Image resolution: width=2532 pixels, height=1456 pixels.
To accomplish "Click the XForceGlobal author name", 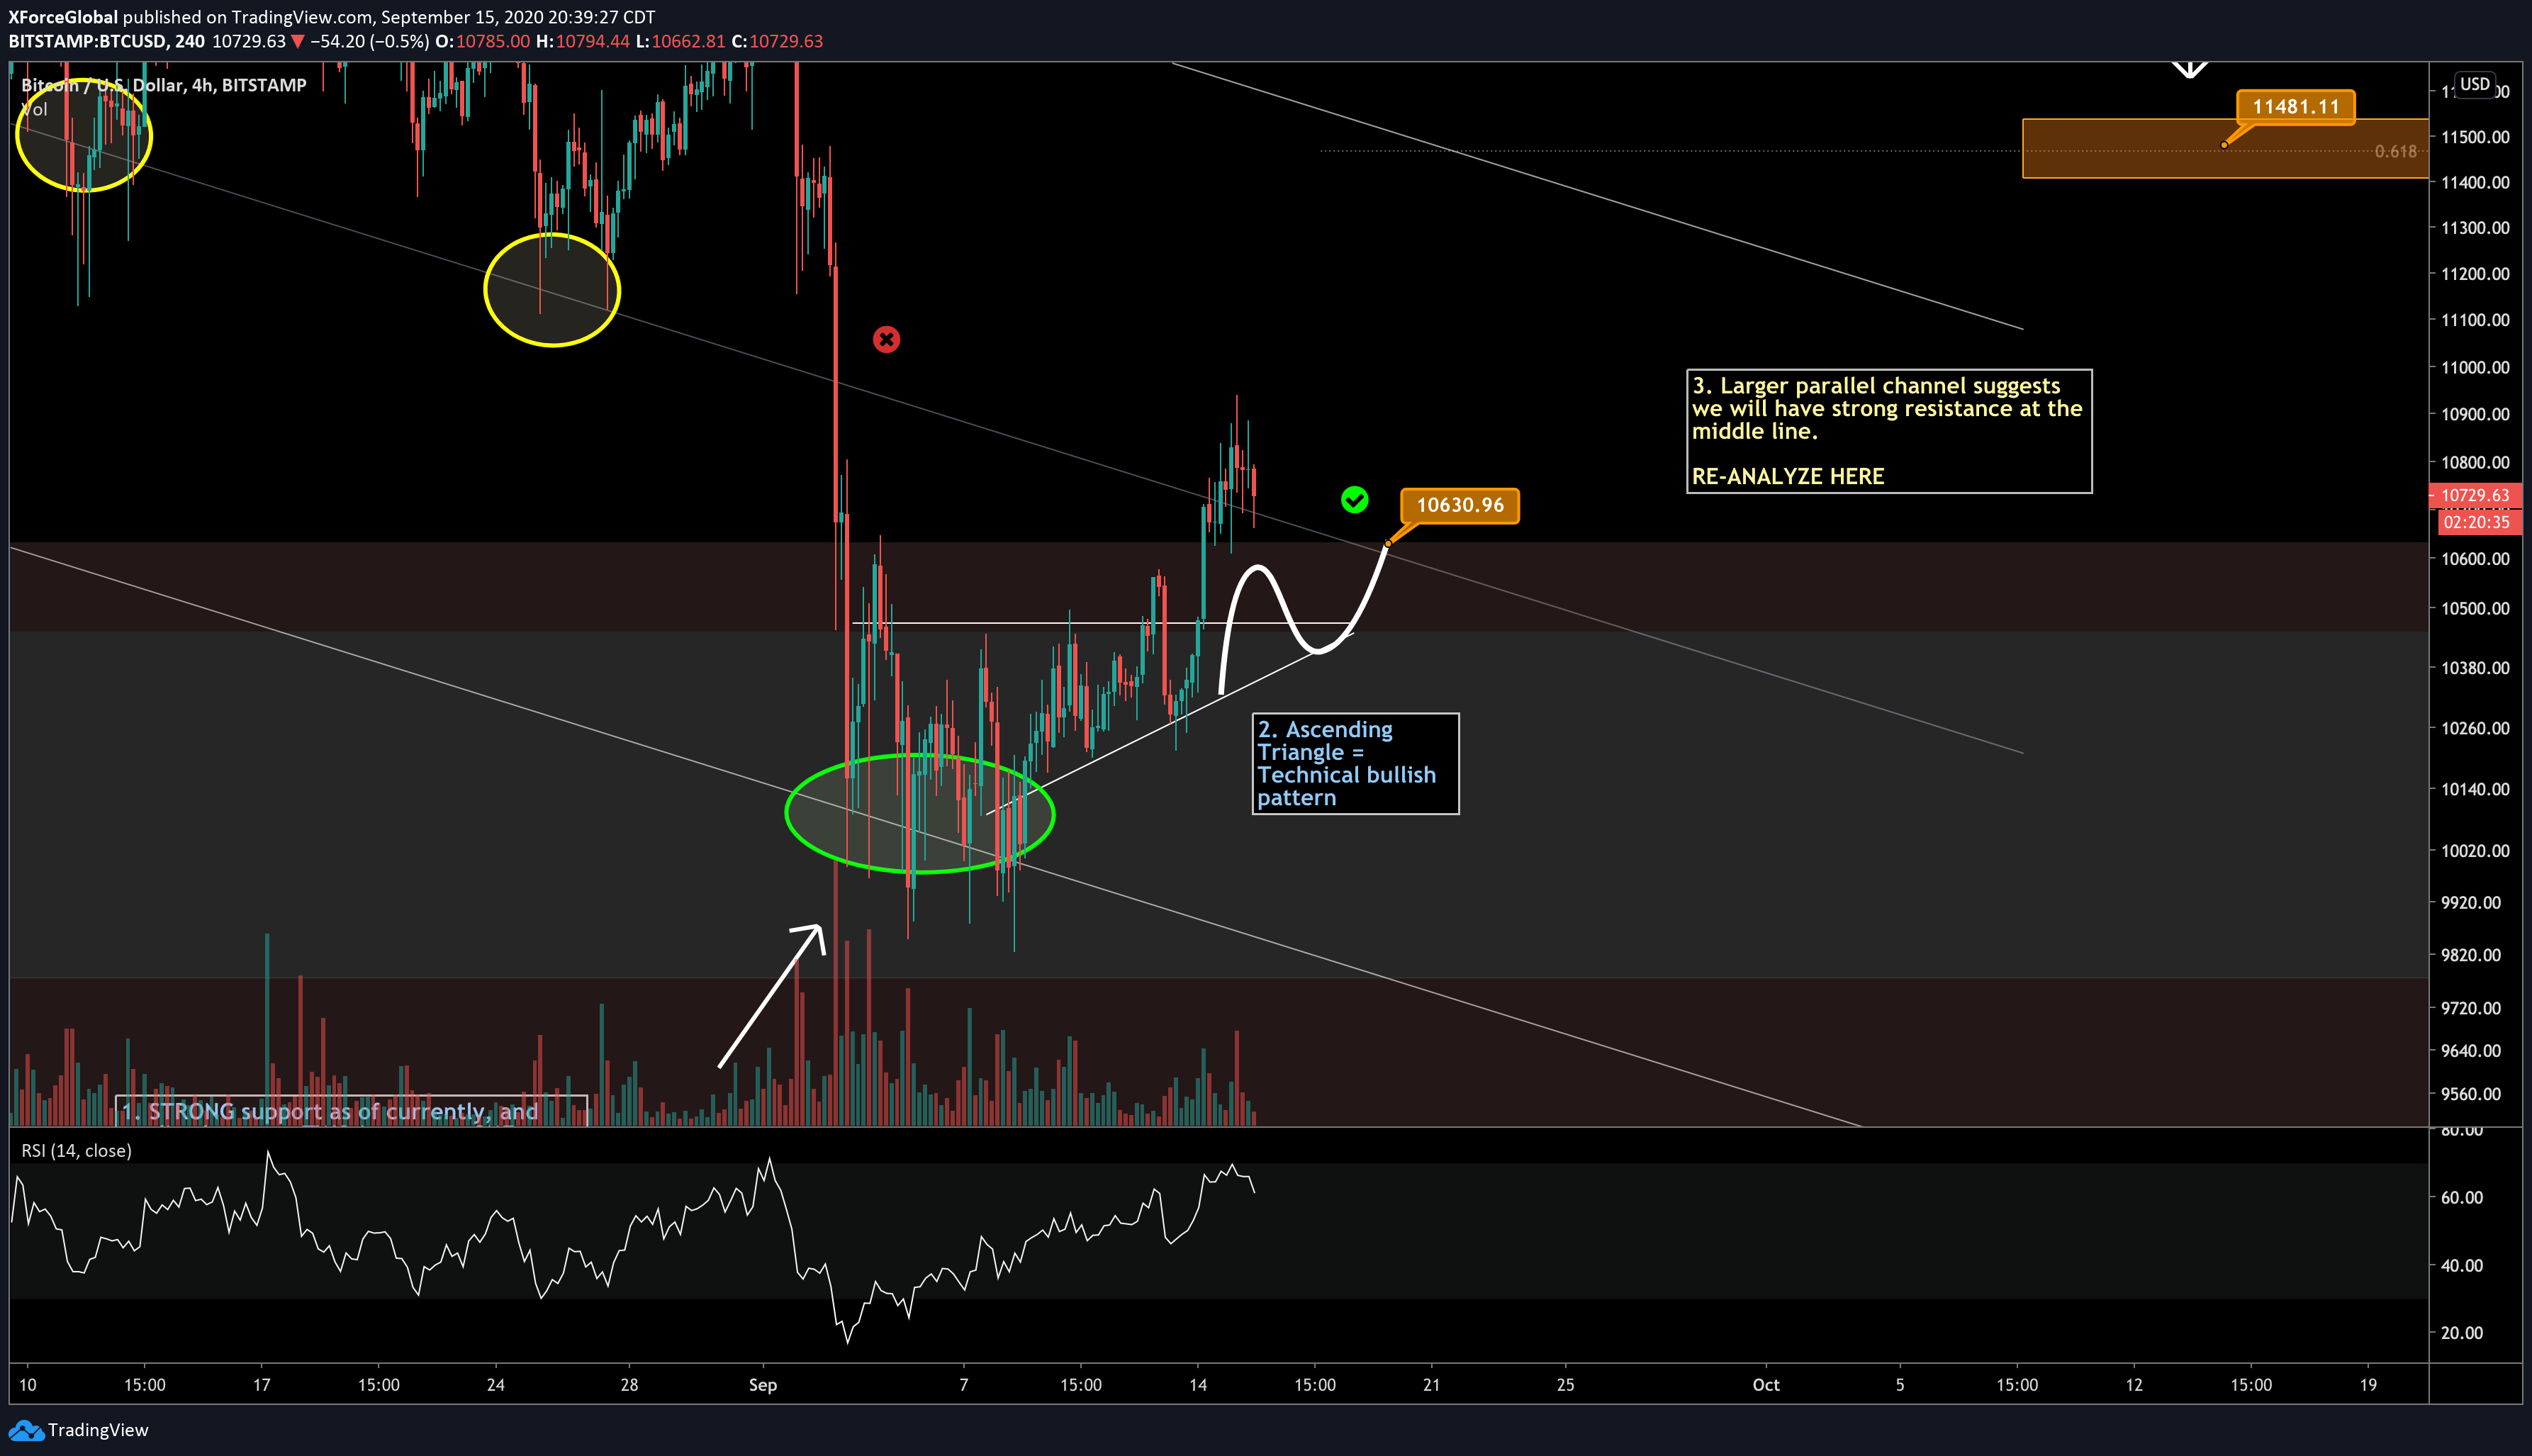I will (63, 17).
